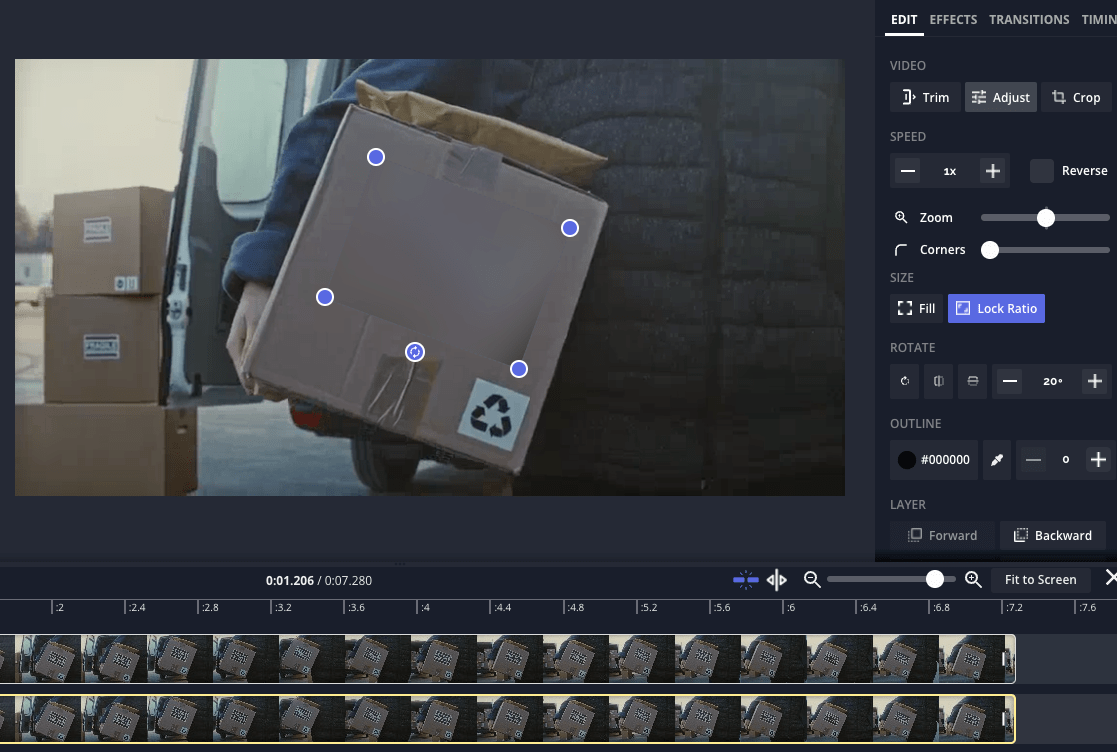Screen dimensions: 1117x752
Task: Click the Trim button
Action: 925,98
